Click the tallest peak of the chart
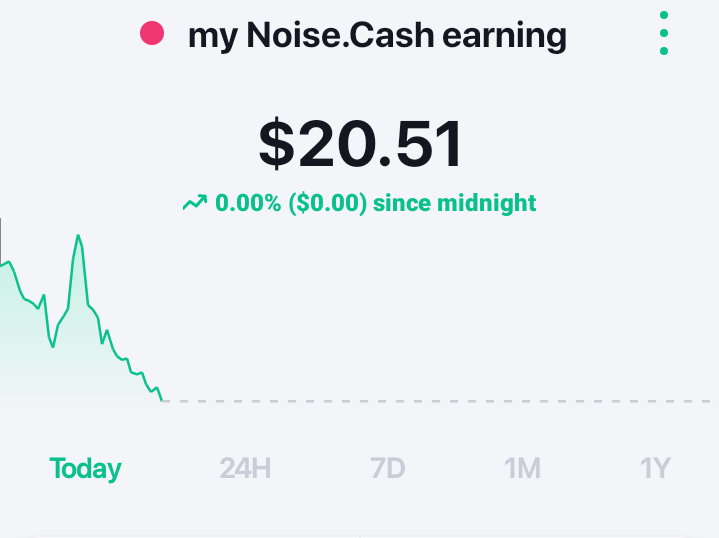Image resolution: width=719 pixels, height=538 pixels. point(78,236)
